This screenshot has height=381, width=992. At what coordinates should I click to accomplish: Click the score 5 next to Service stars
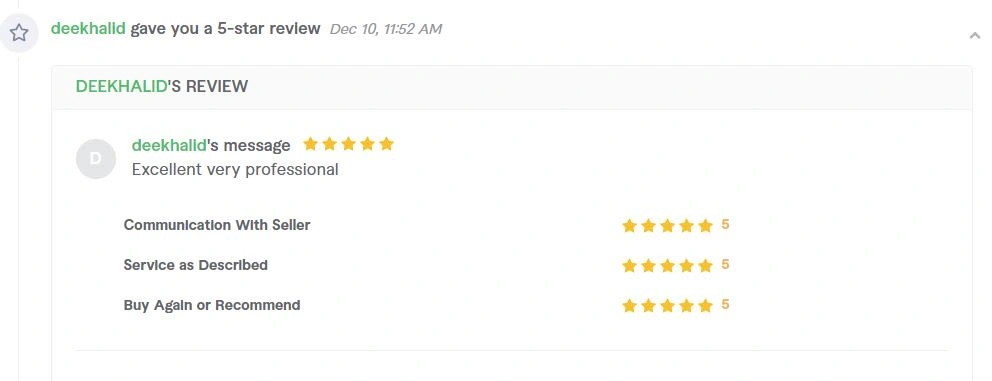[x=725, y=265]
